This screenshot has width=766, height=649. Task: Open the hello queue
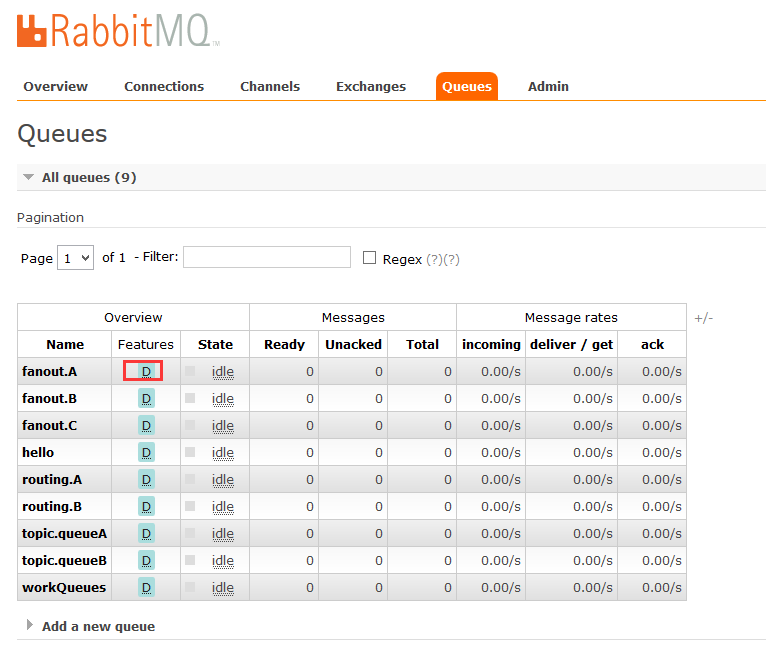tap(38, 452)
